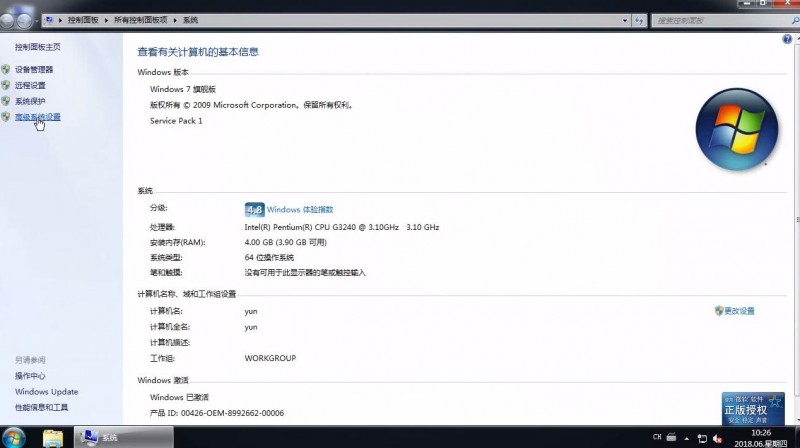
Task: Open System protection (系统保护) link
Action: point(30,101)
